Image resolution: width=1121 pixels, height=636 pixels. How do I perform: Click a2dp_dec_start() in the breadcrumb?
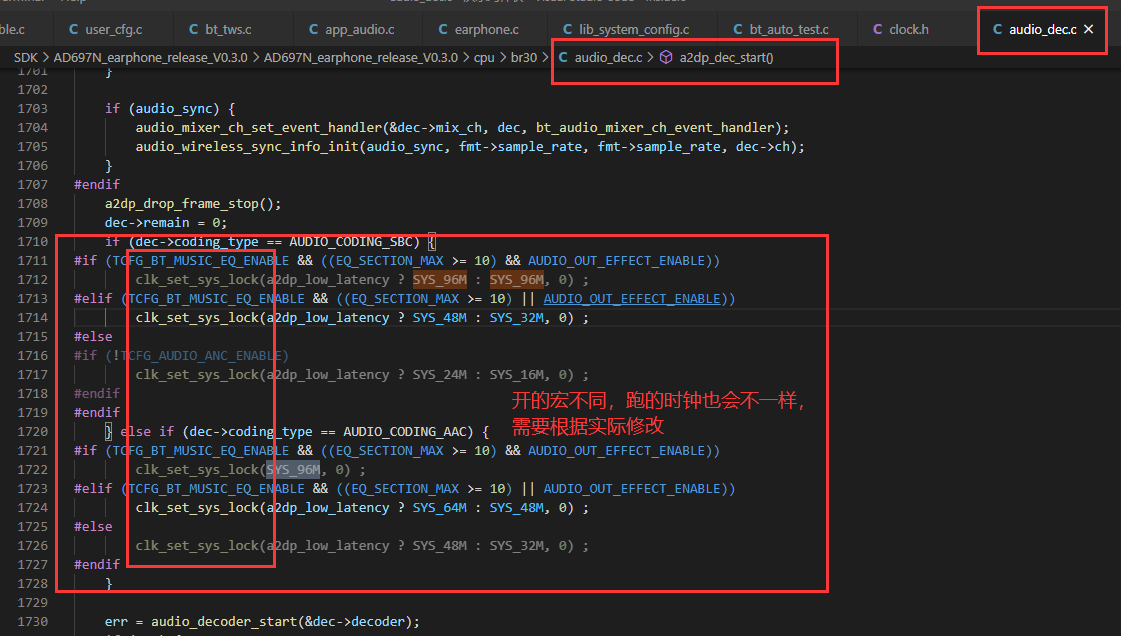click(726, 57)
